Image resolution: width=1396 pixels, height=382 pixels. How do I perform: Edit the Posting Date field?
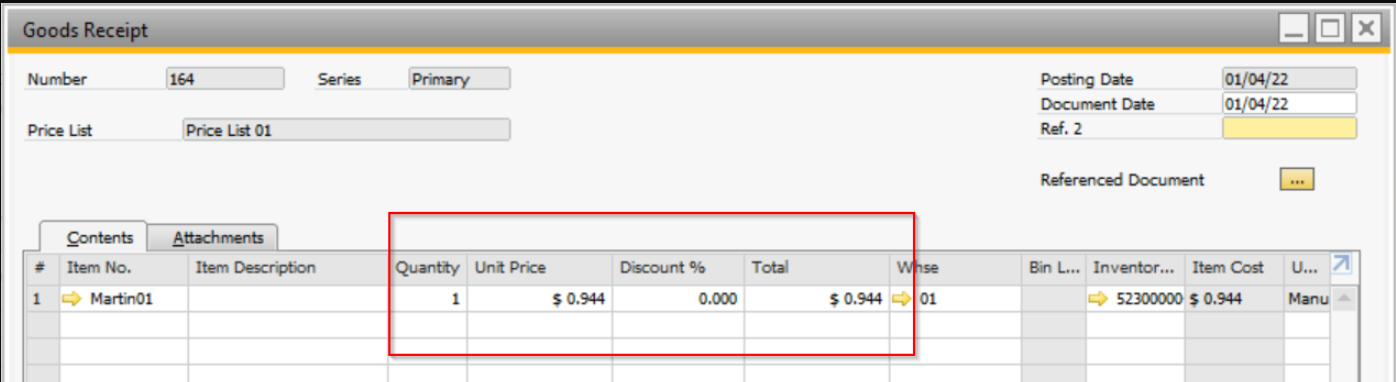click(x=1289, y=79)
